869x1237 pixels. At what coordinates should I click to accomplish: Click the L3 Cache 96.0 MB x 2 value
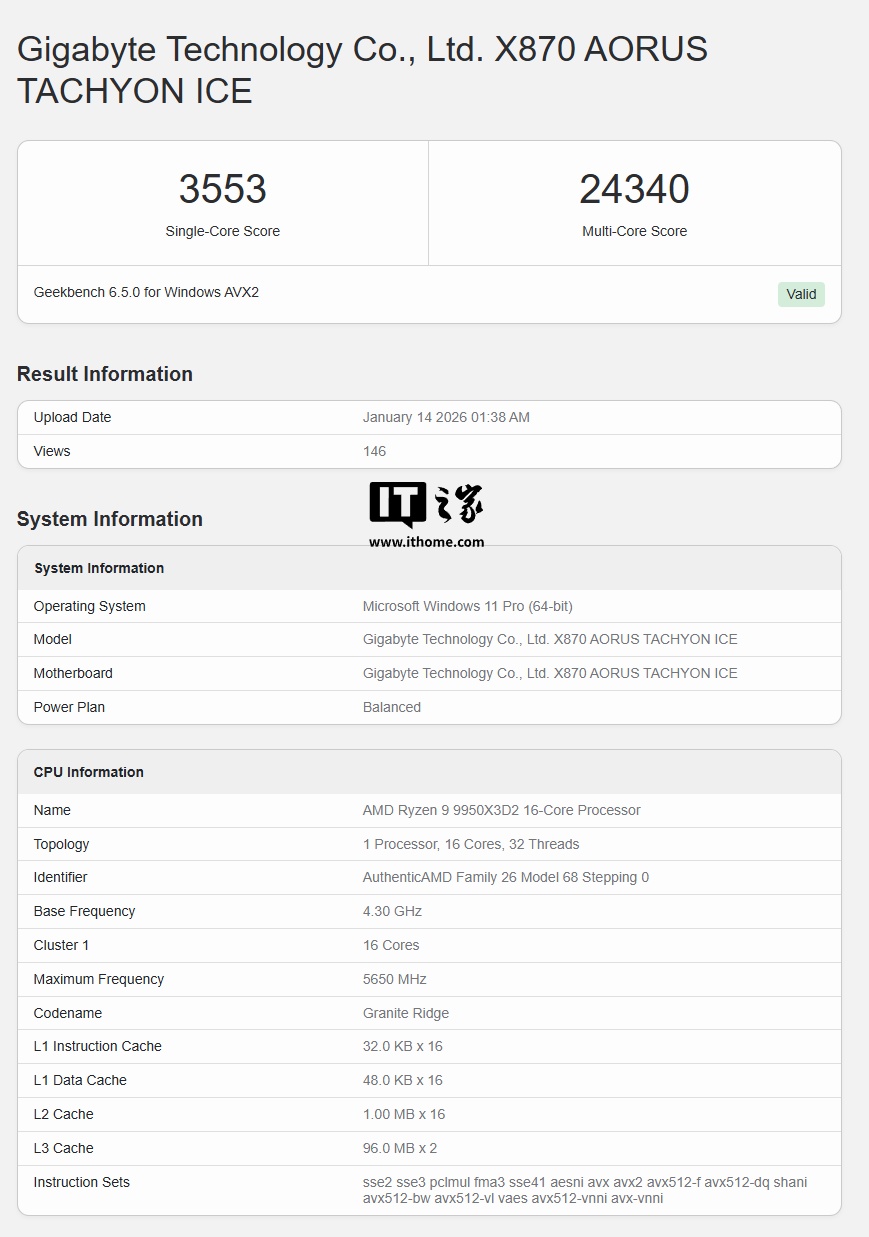(400, 1148)
